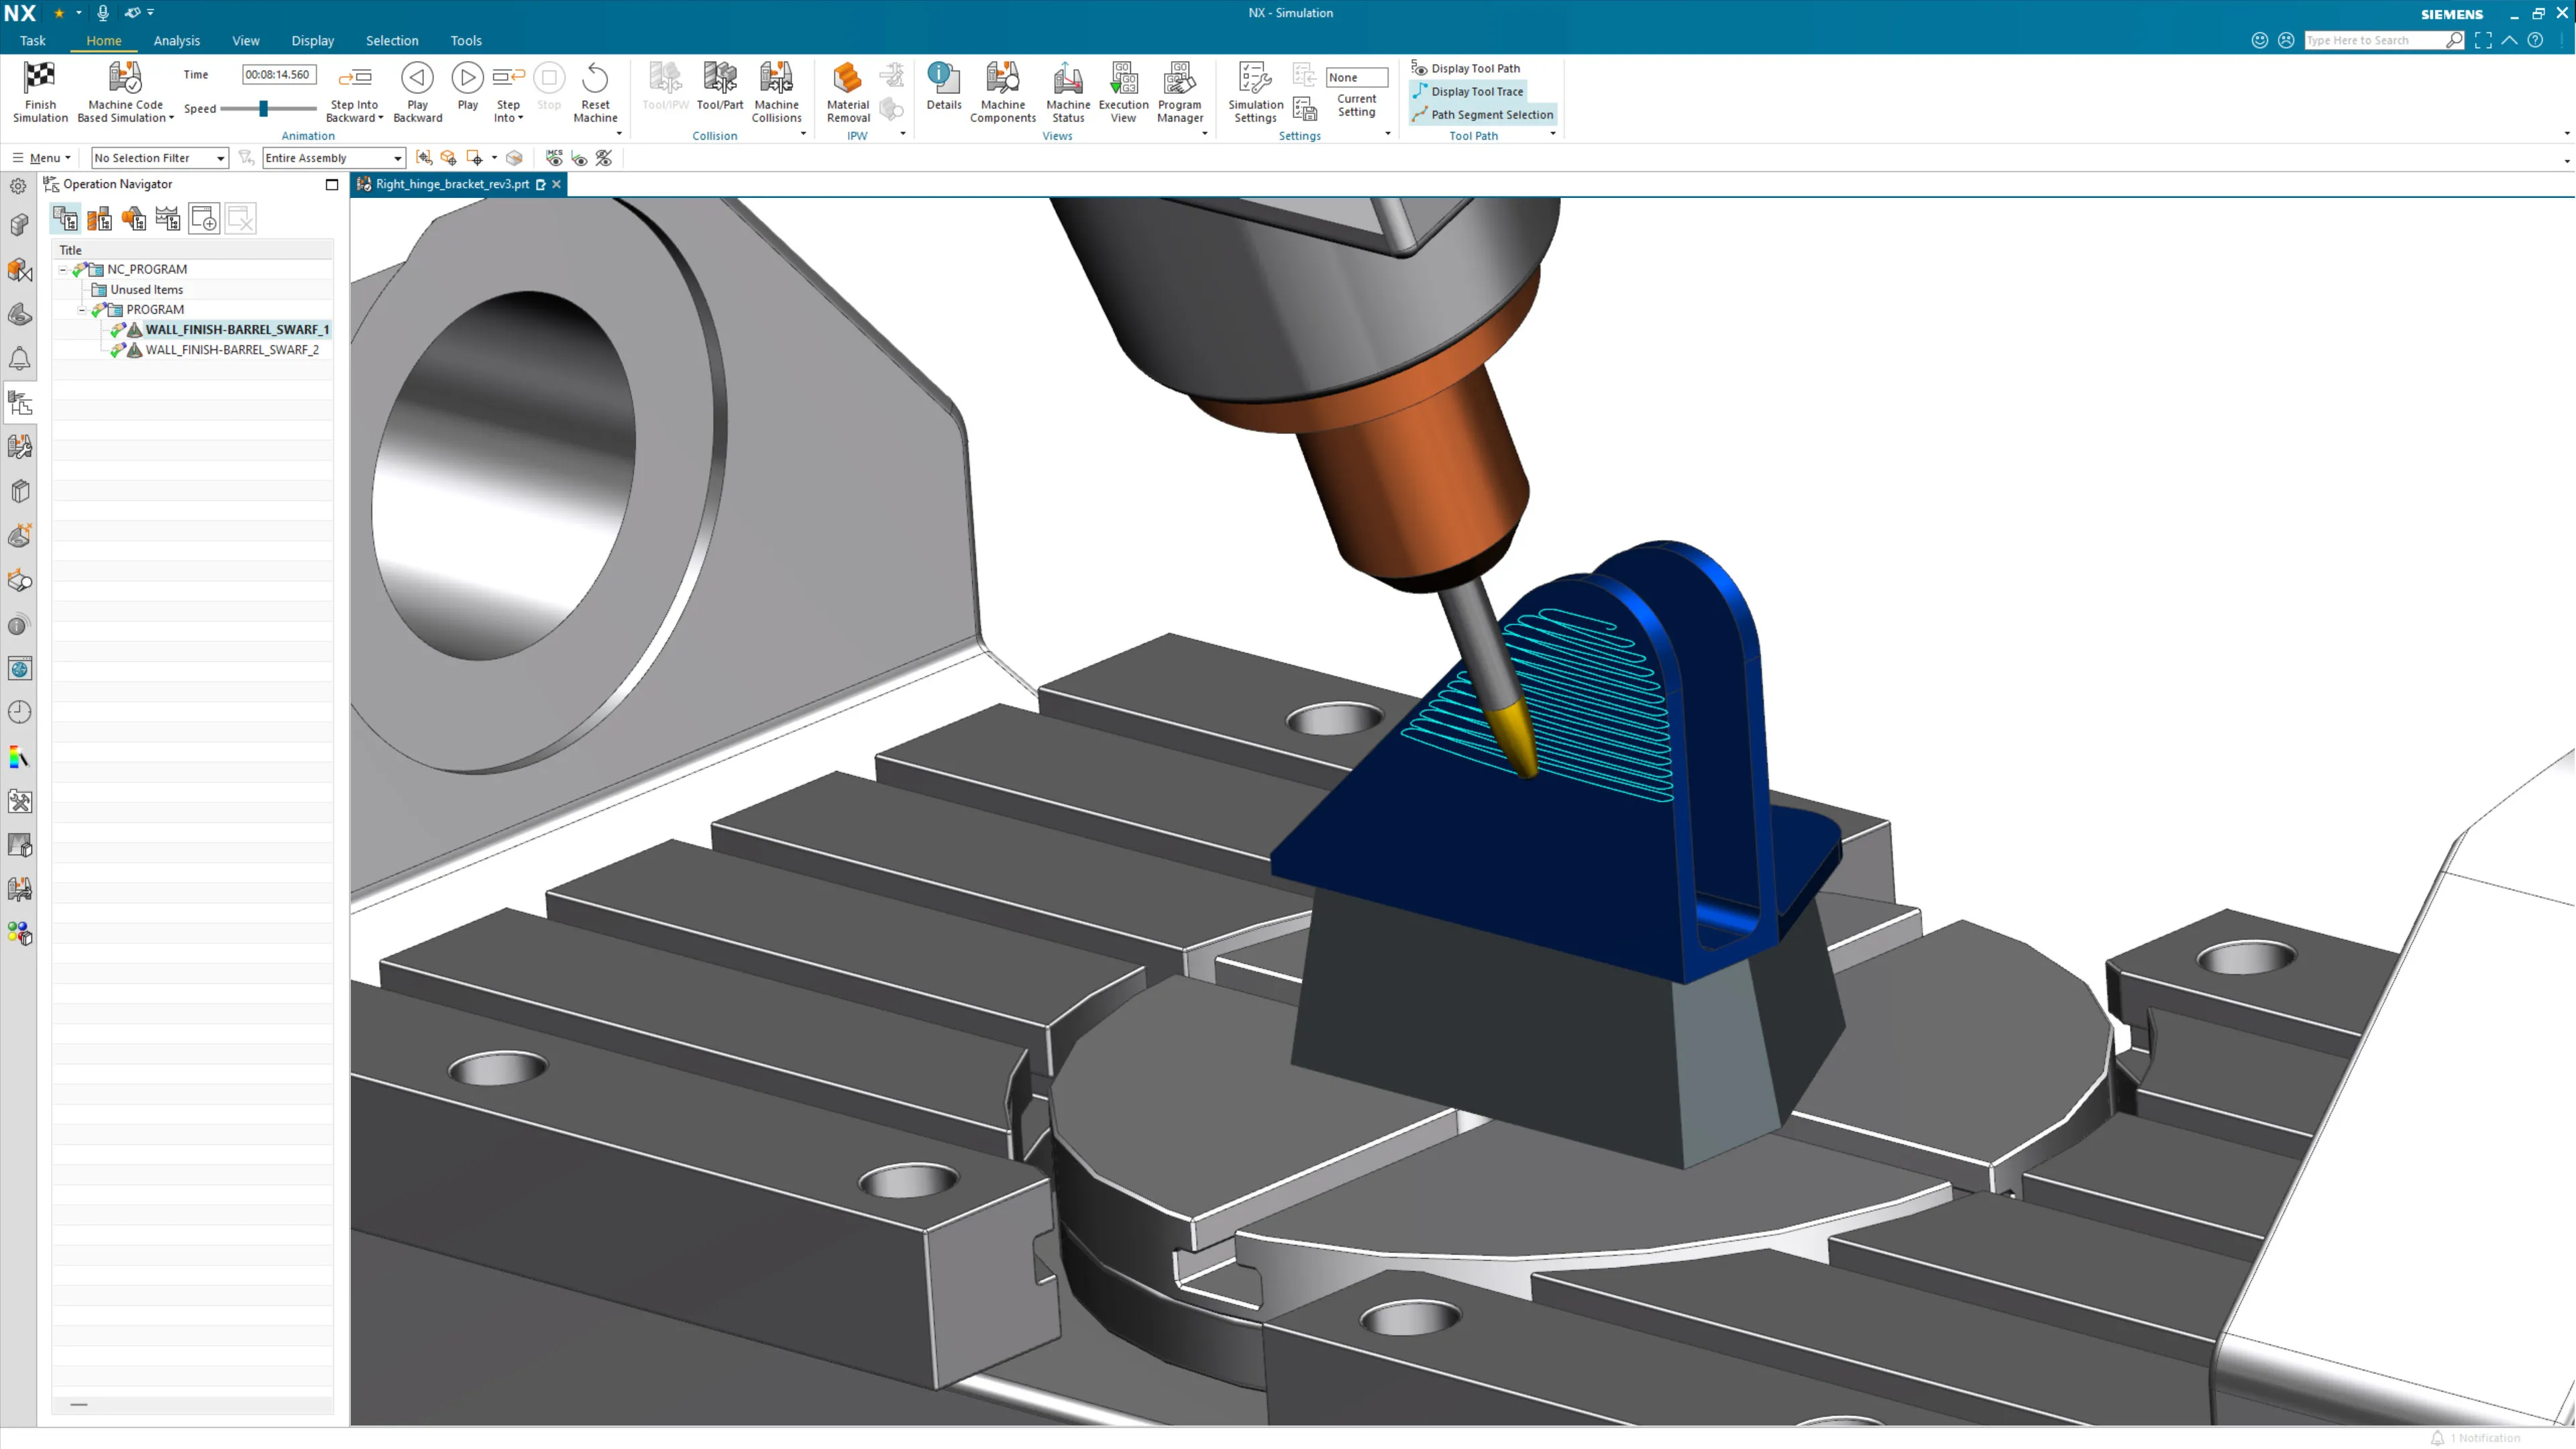This screenshot has width=2576, height=1449.
Task: Select WALL_FINISH-BARREL_SWARF_2 operation
Action: coord(232,350)
